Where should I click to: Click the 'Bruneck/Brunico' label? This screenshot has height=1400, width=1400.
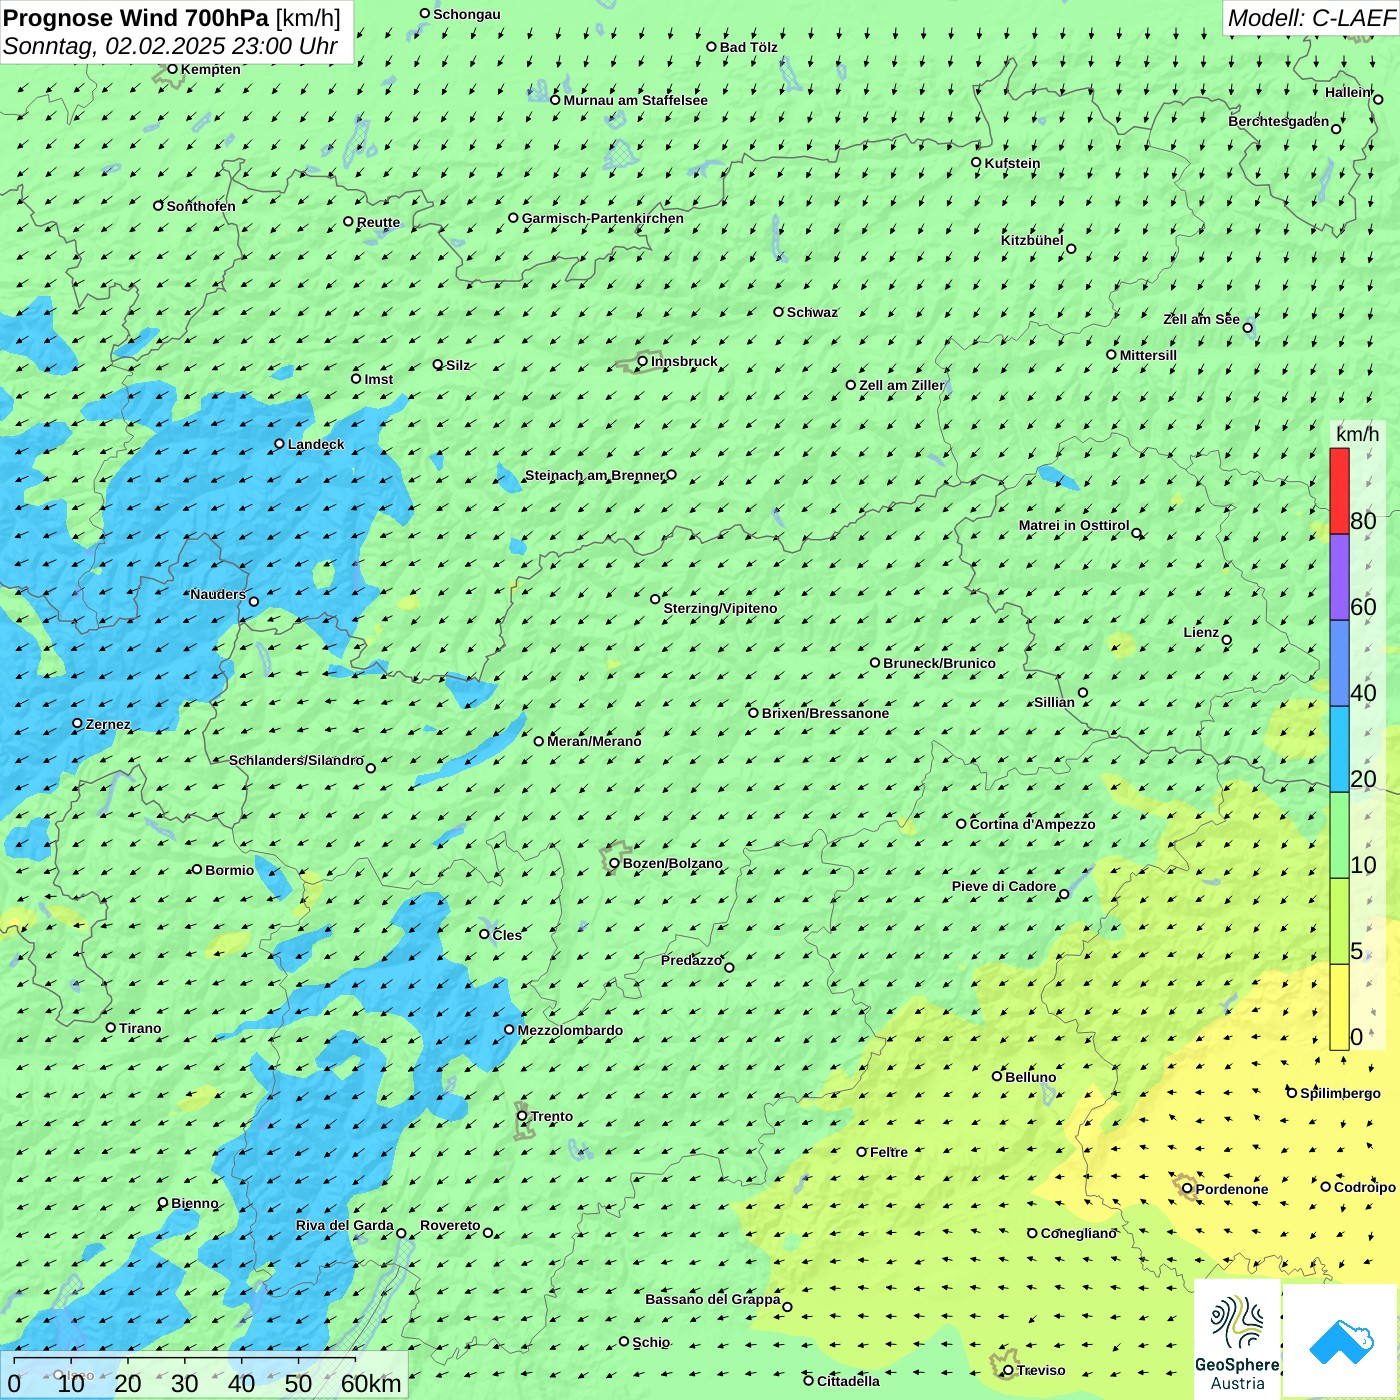pyautogui.click(x=939, y=663)
